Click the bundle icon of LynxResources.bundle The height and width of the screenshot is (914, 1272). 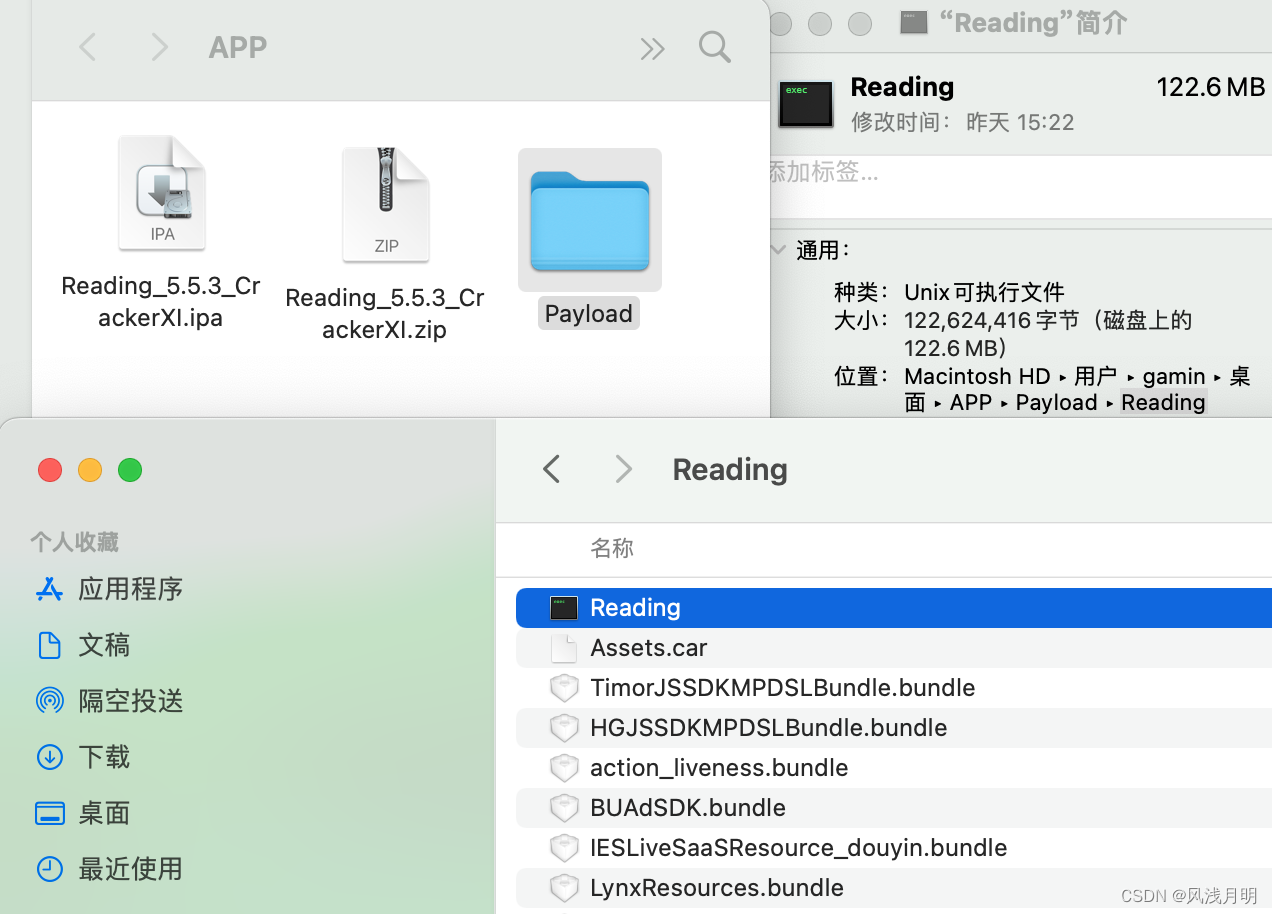coord(564,888)
